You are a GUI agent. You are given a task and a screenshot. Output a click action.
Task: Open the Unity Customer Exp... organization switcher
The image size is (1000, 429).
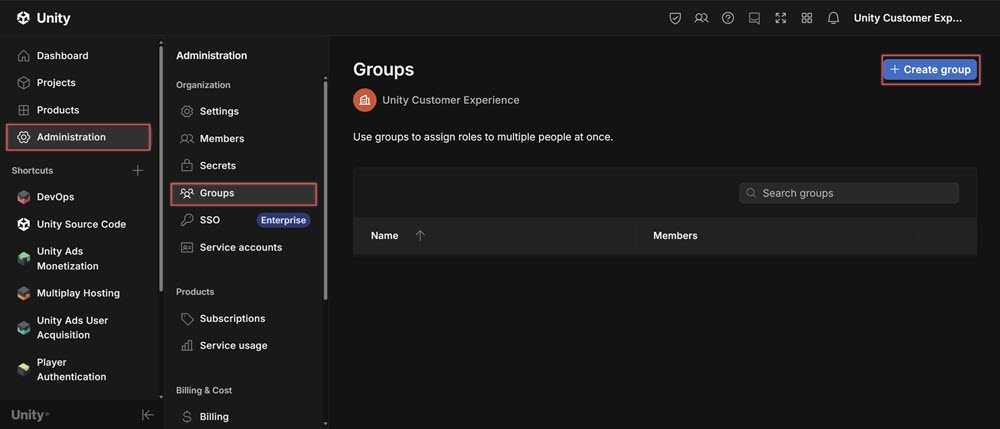[907, 18]
